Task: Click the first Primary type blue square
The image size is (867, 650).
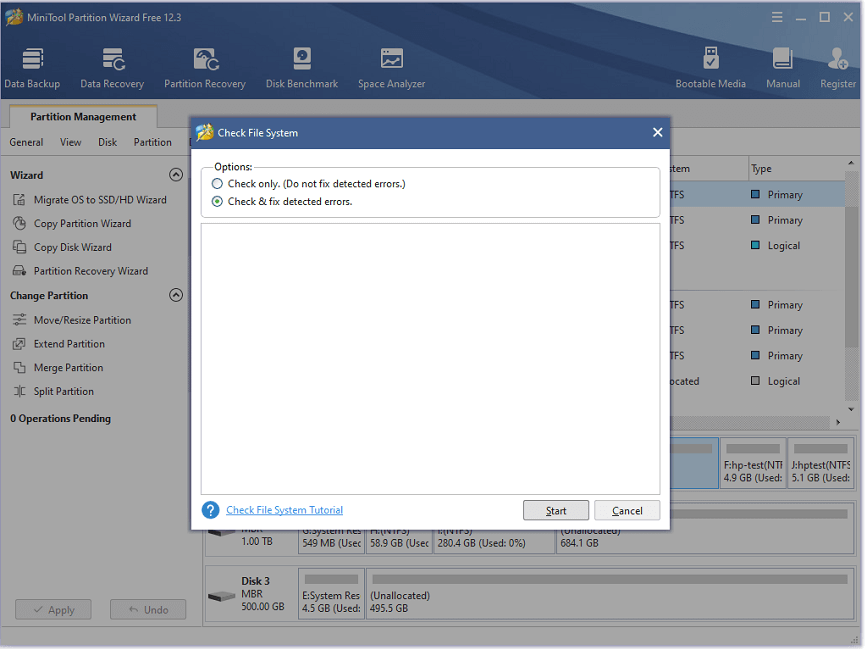Action: pos(755,194)
